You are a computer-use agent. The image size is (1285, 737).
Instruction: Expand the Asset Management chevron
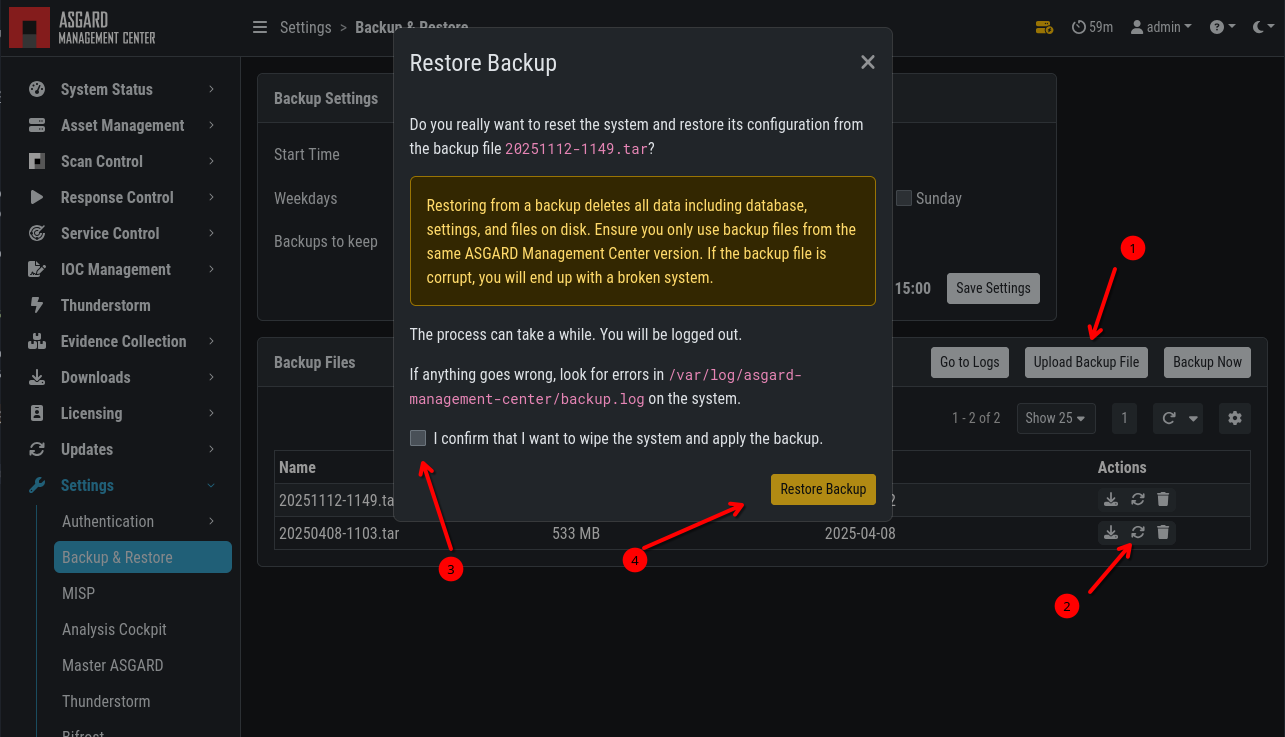[x=211, y=125]
